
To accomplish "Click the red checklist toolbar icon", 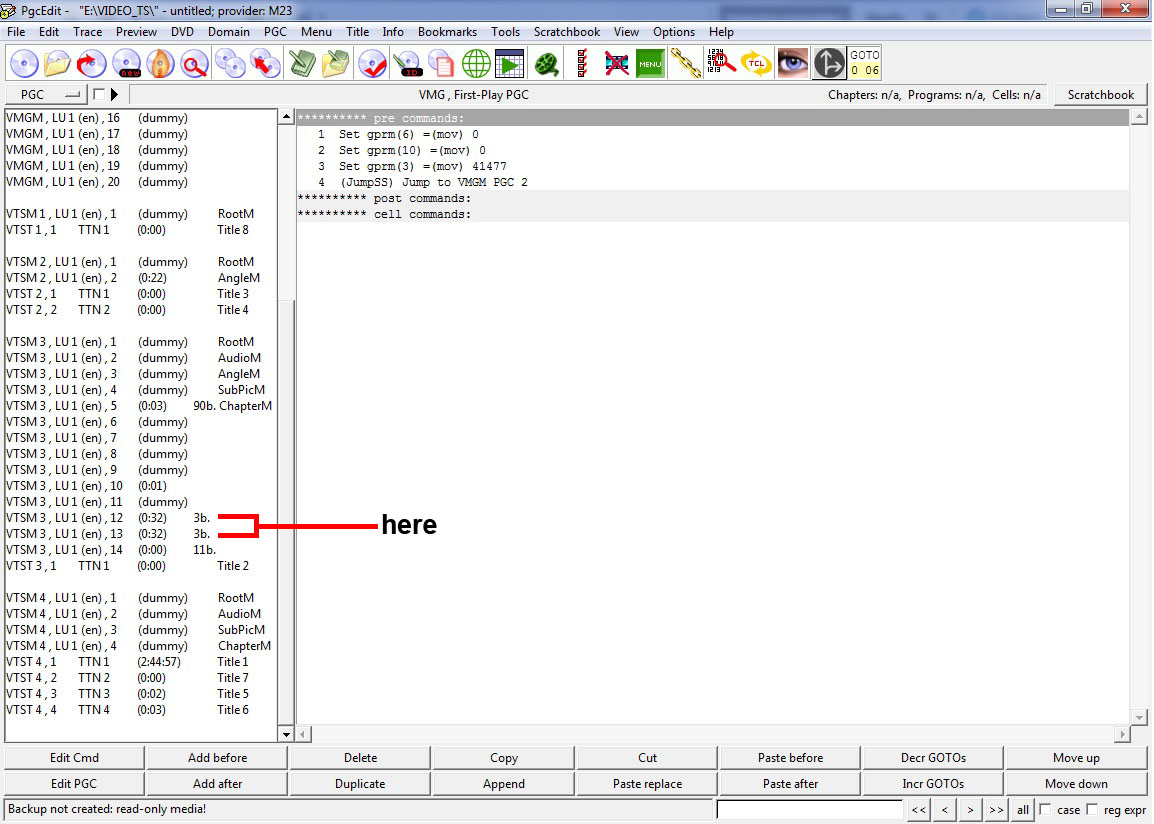I will pos(581,64).
